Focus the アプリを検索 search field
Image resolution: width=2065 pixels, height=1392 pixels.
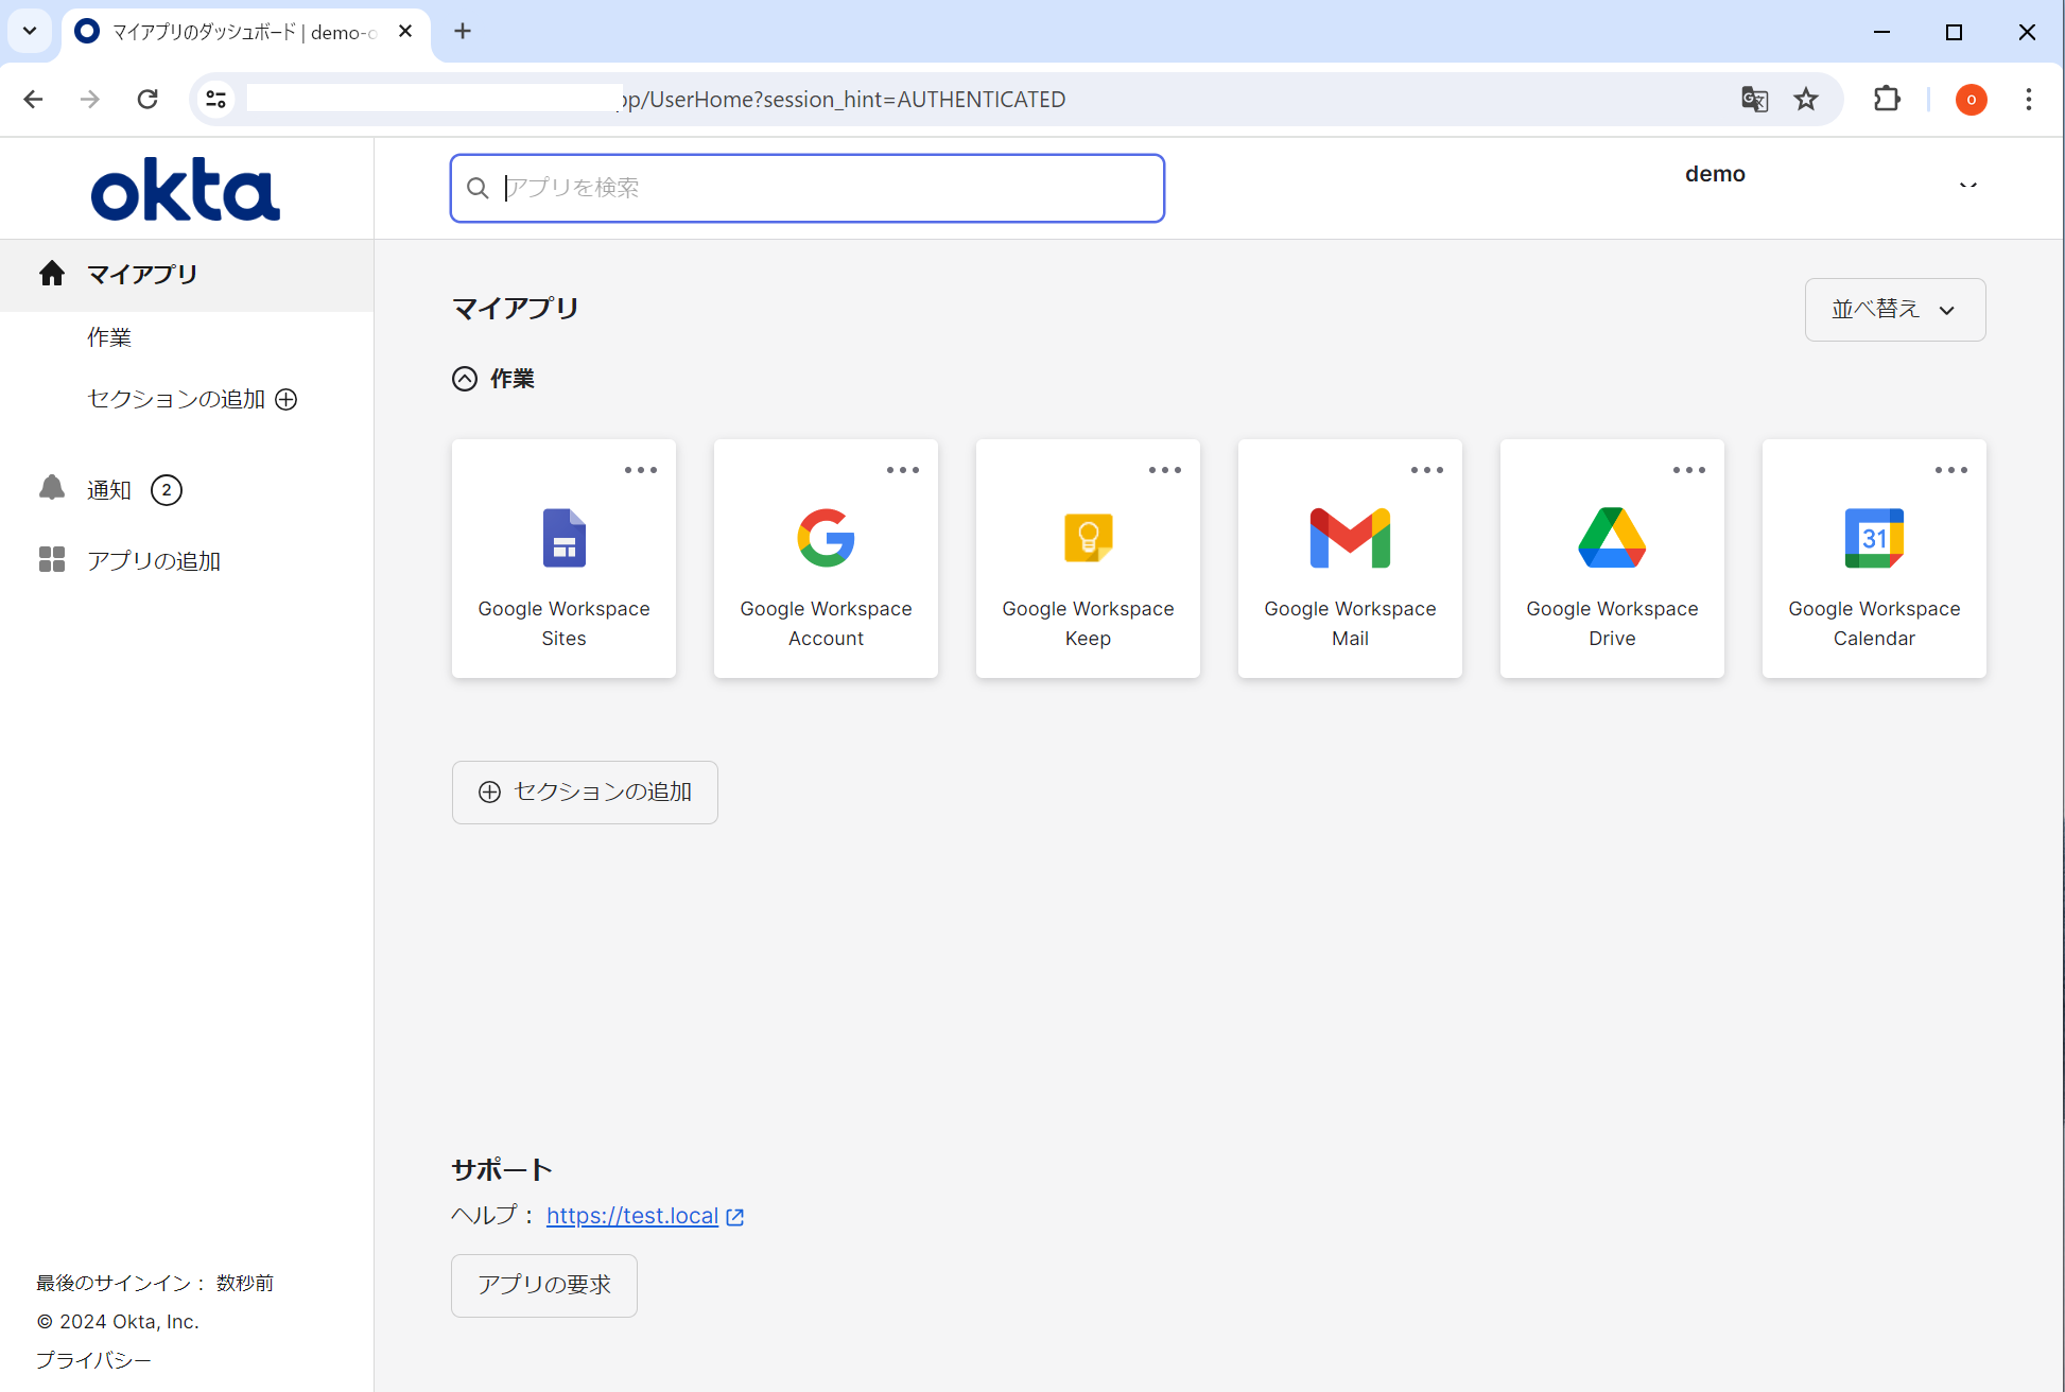(x=807, y=188)
